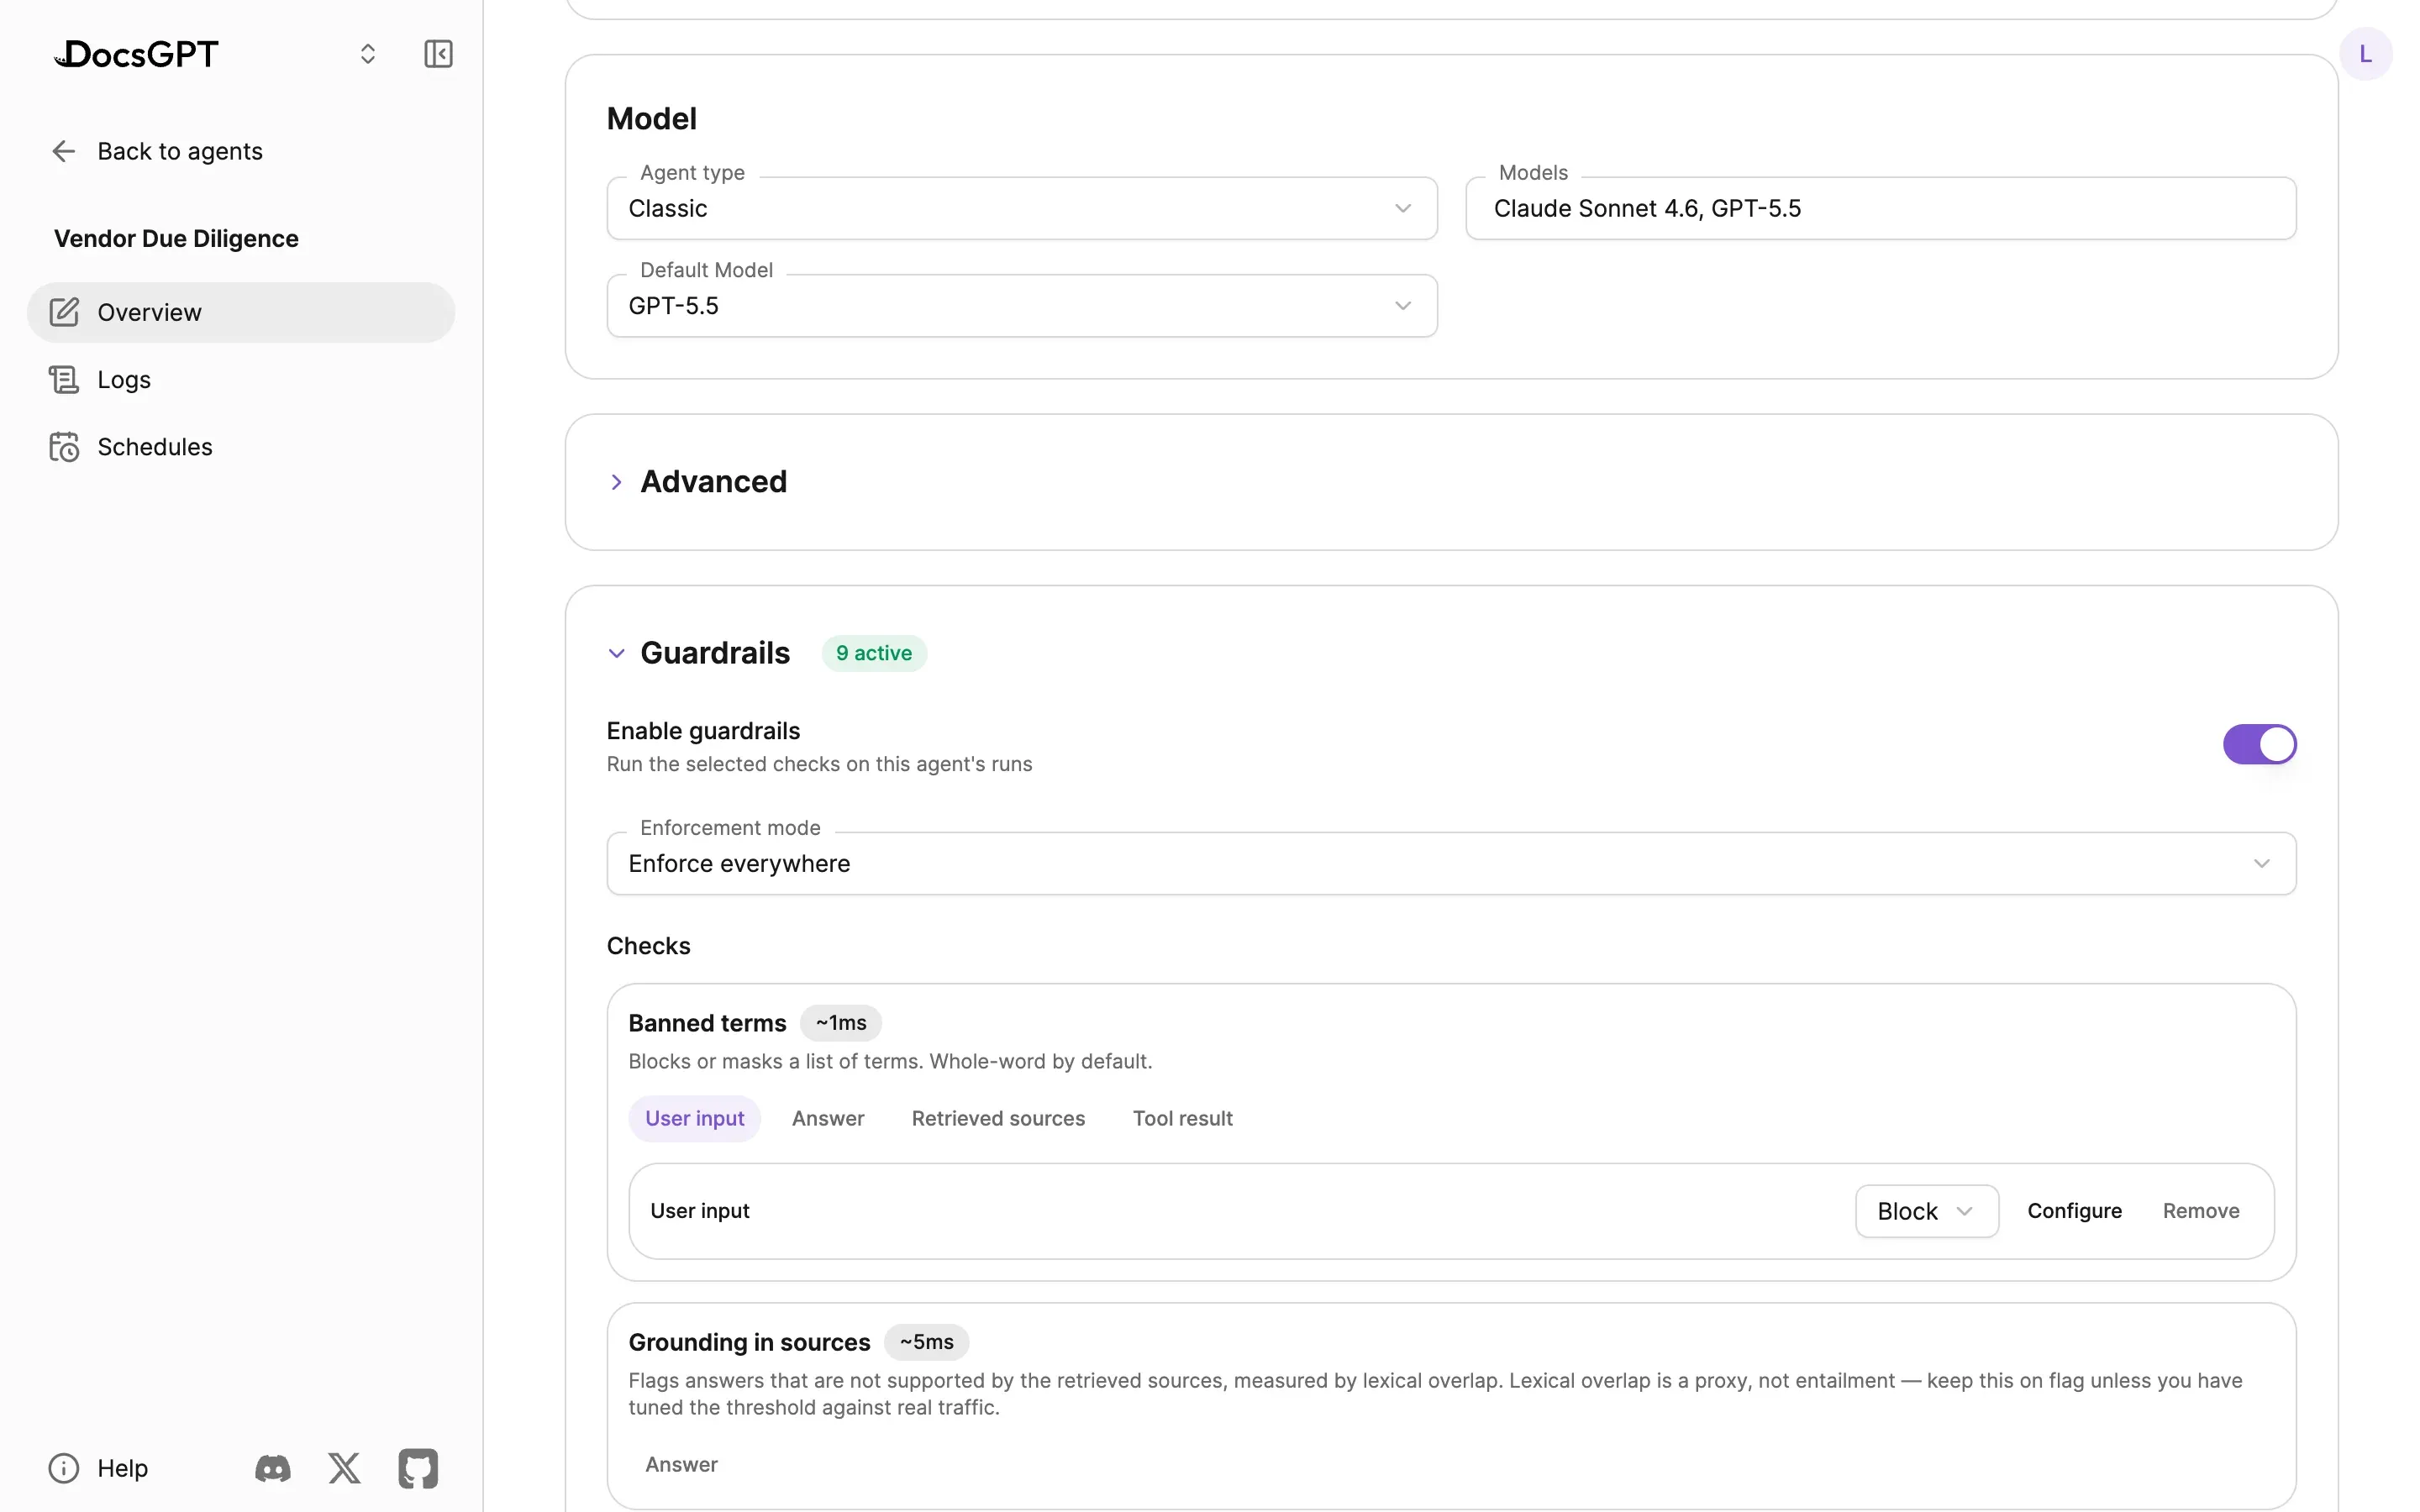The image size is (2420, 1512).
Task: Click the 9 active badge
Action: click(874, 653)
